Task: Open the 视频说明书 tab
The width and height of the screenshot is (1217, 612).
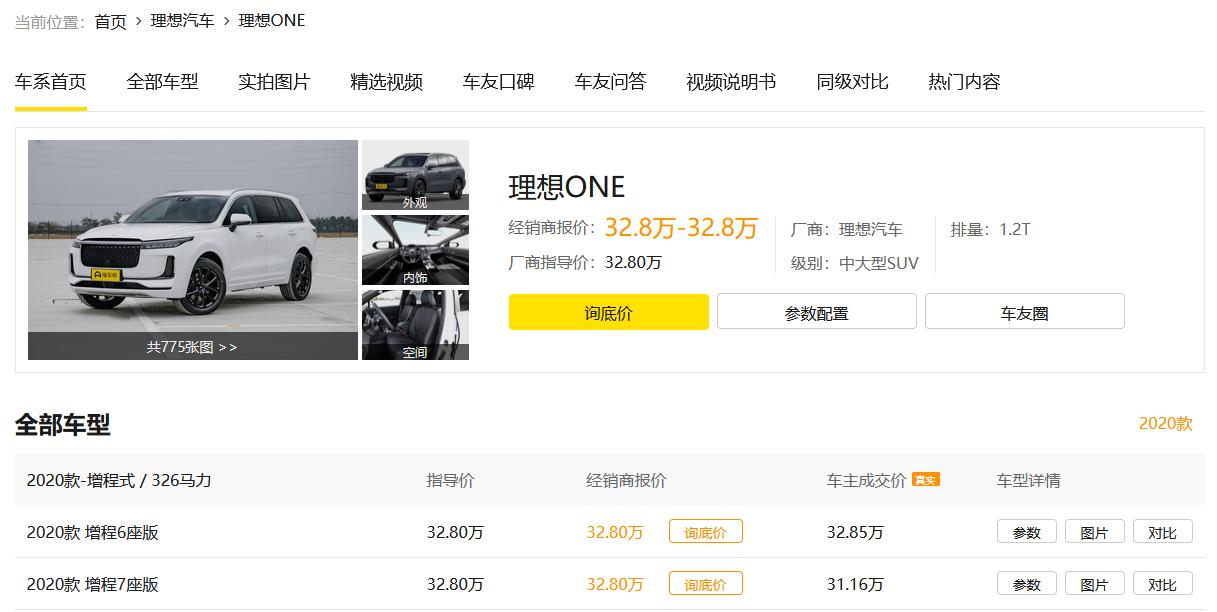Action: (x=730, y=81)
